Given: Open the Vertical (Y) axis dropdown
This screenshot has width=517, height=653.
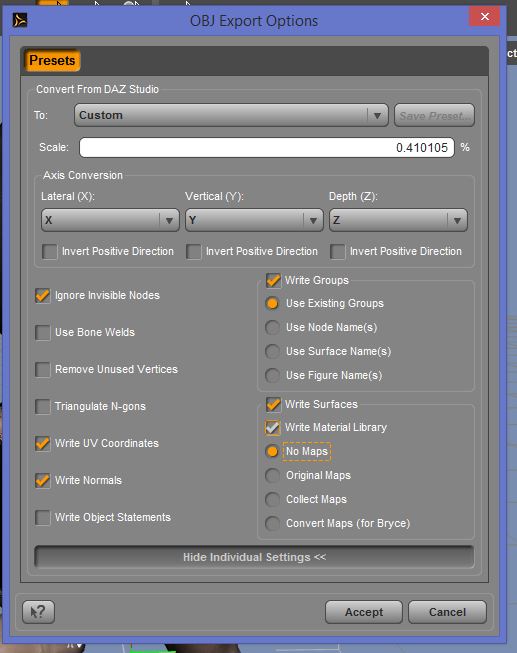Looking at the screenshot, I should 254,220.
